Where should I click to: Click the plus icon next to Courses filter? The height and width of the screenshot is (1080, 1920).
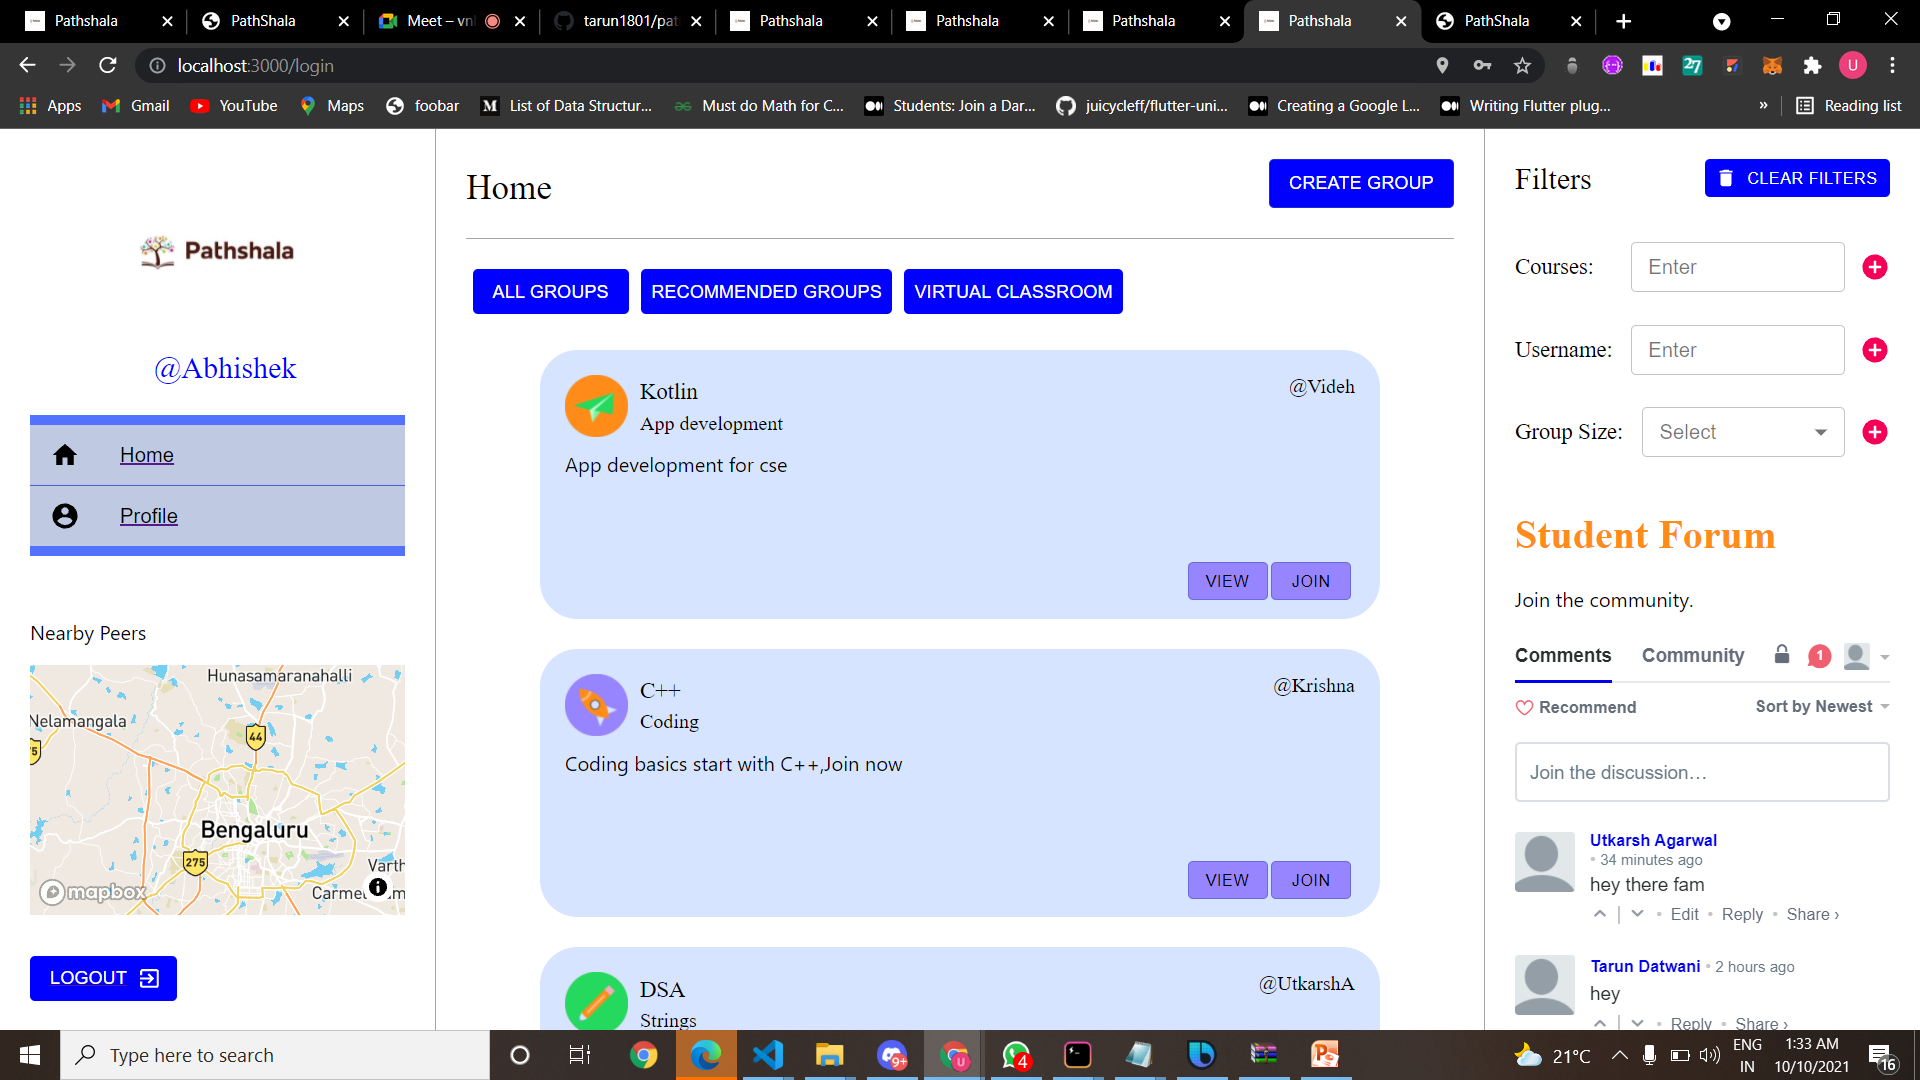click(1875, 267)
